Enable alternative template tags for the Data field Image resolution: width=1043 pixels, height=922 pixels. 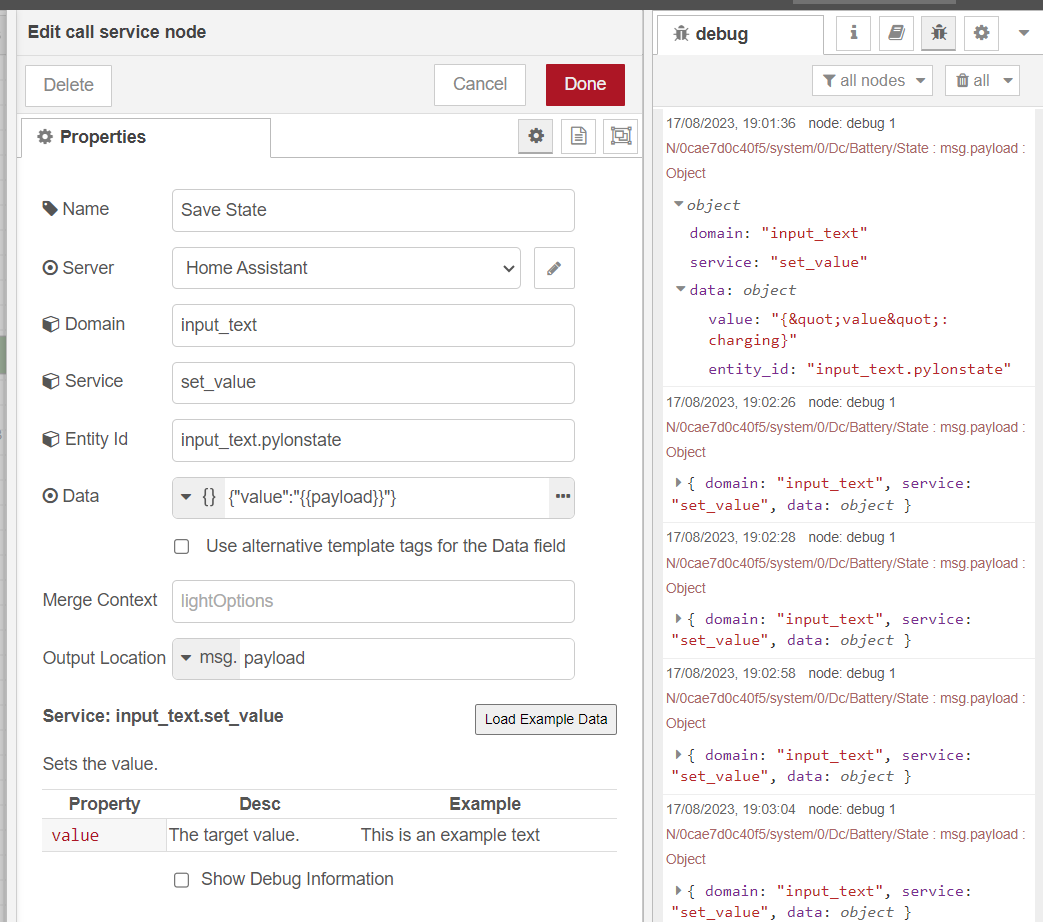pos(182,547)
